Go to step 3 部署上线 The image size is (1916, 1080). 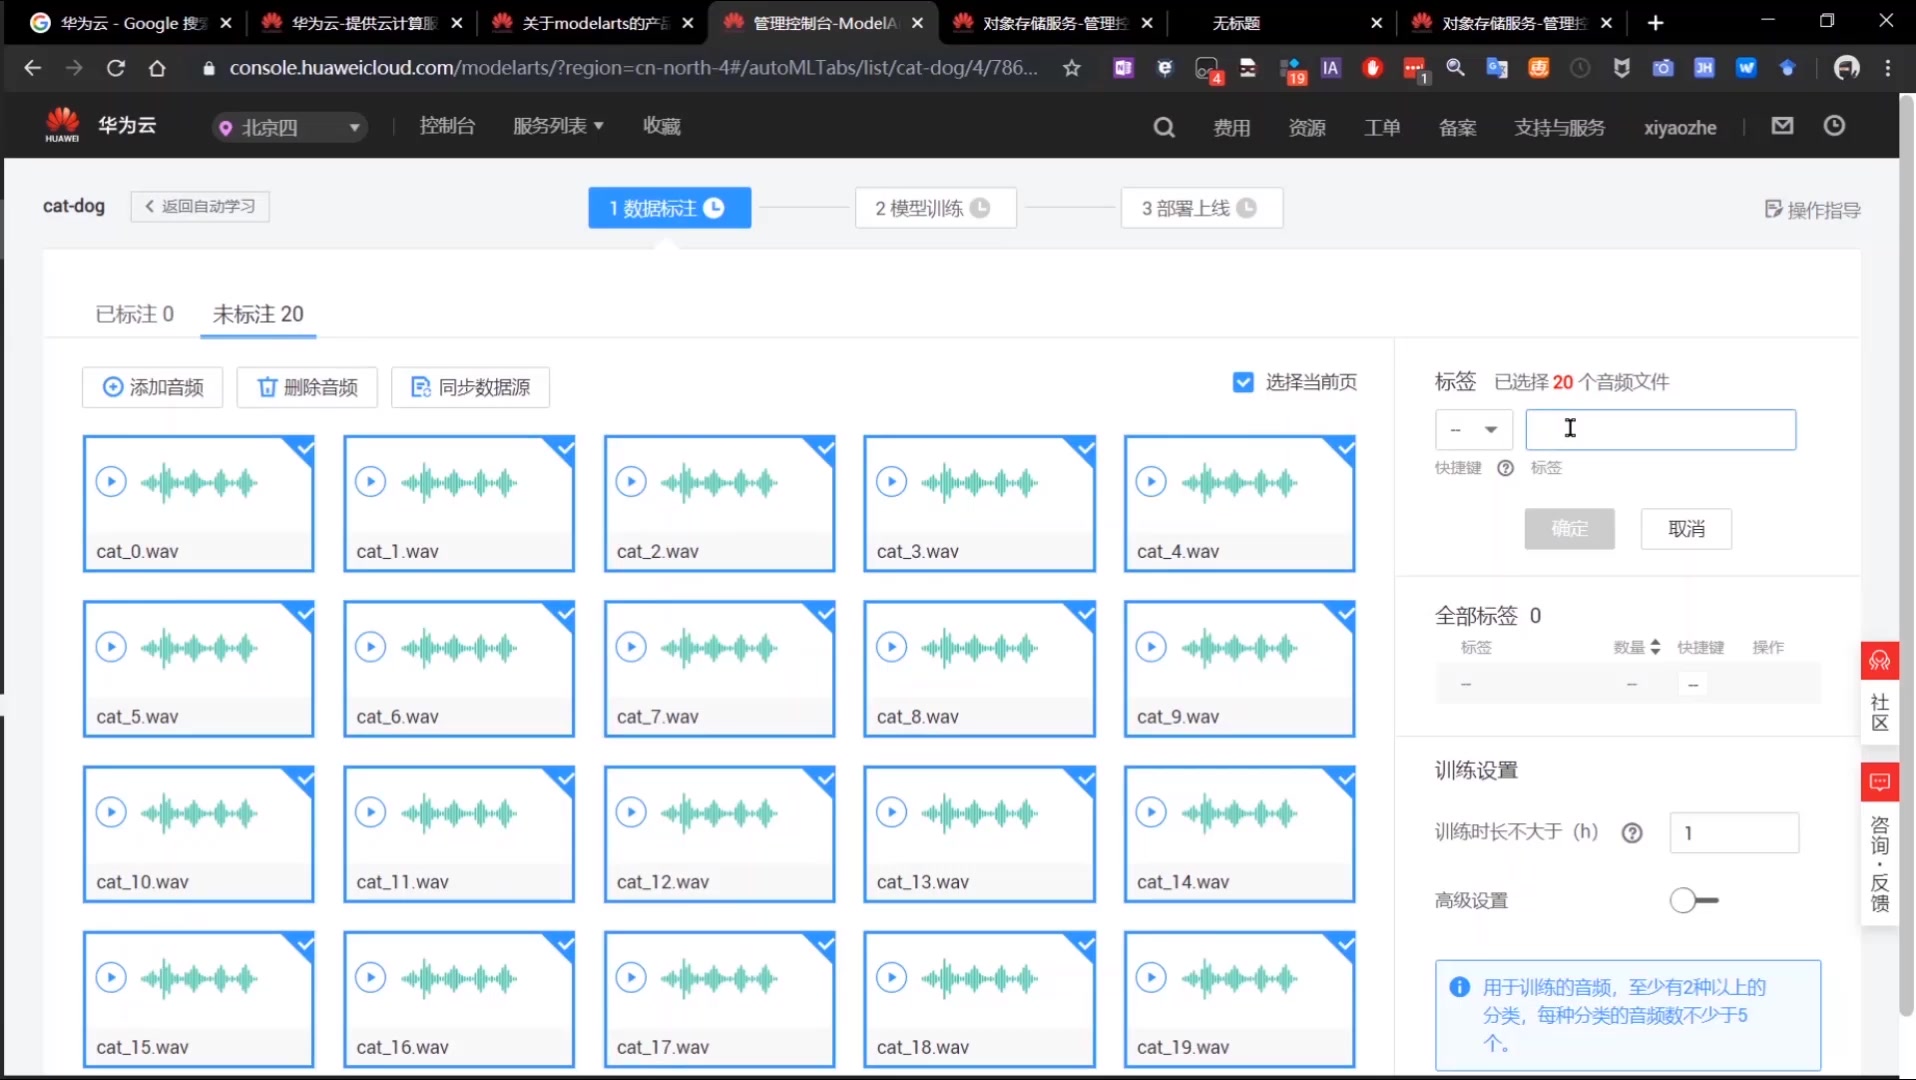point(1200,208)
